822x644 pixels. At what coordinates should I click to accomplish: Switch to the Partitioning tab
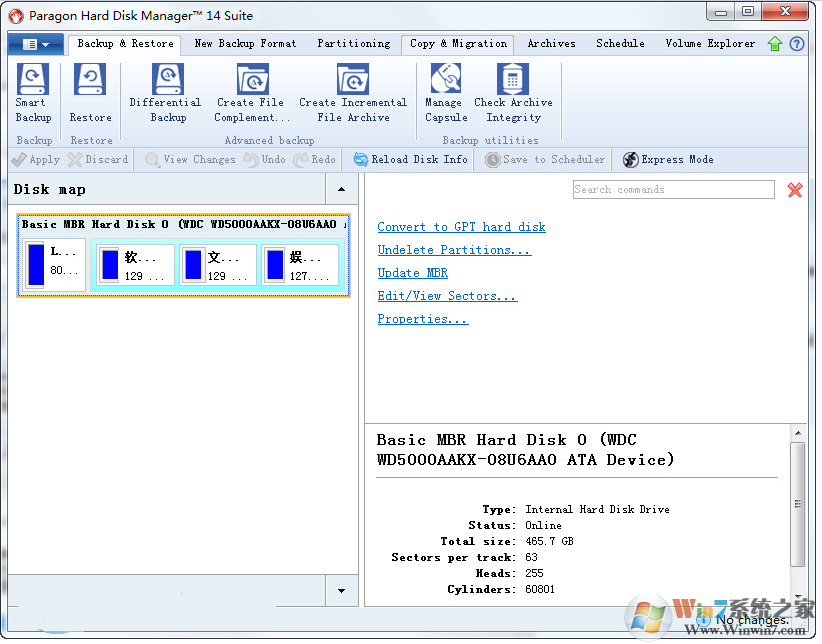(x=353, y=44)
